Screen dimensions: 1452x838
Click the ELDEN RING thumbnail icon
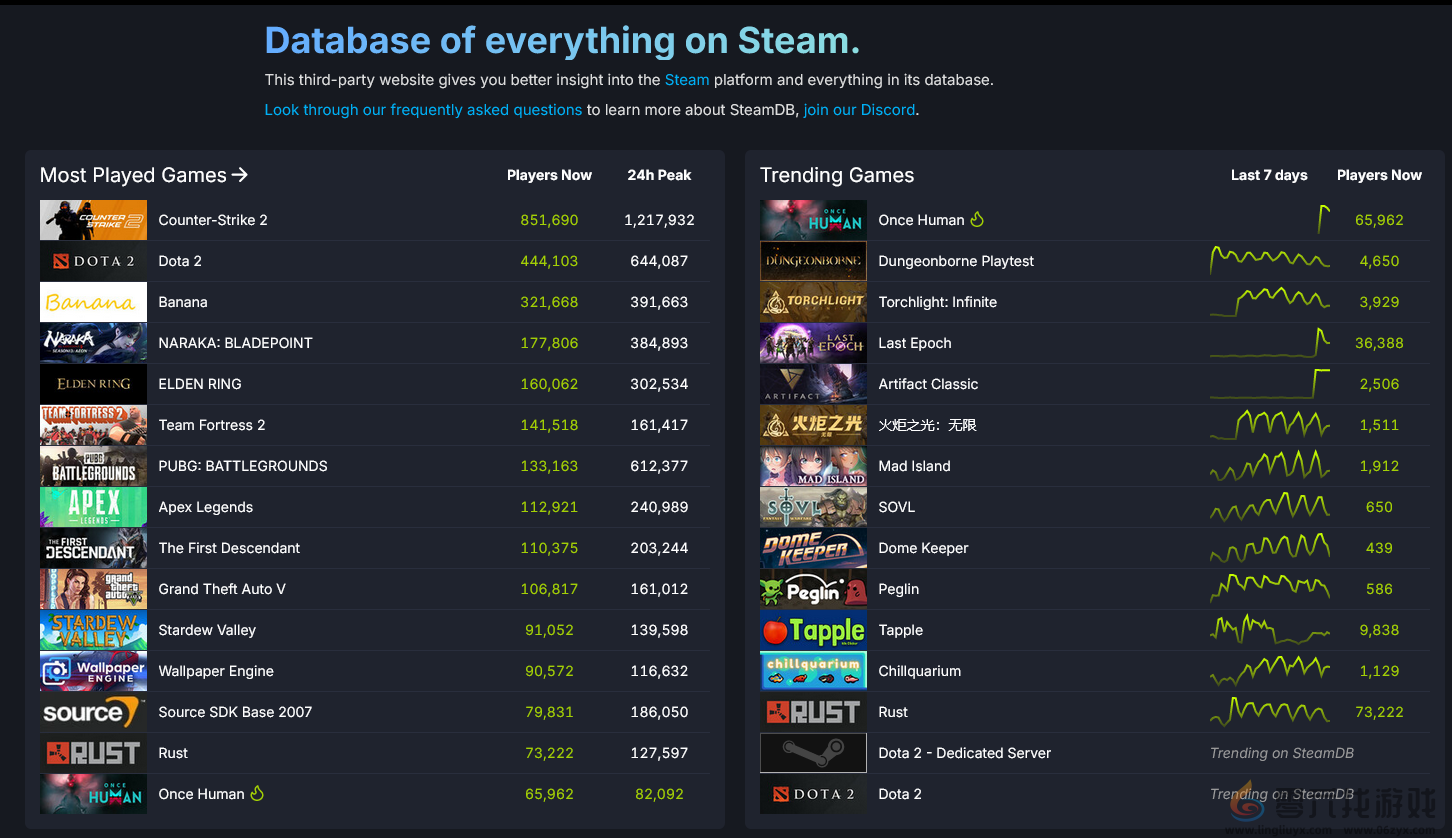tap(93, 384)
